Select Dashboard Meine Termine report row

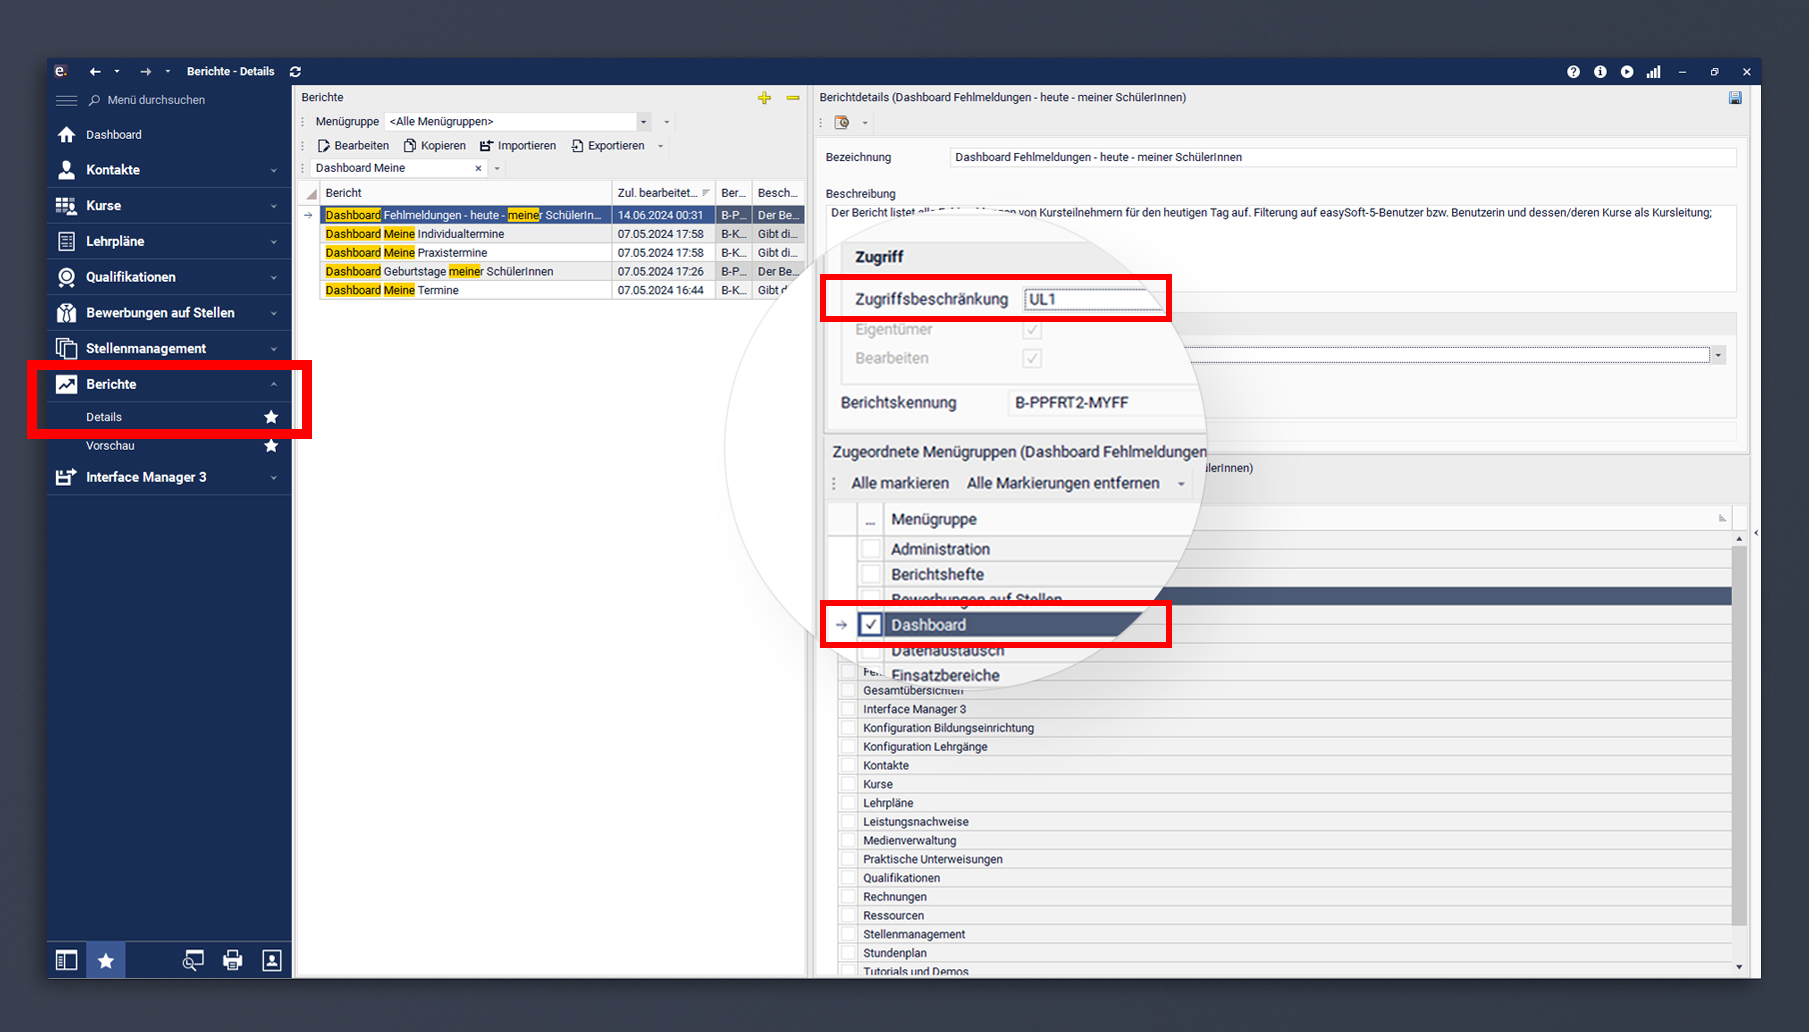coord(561,291)
